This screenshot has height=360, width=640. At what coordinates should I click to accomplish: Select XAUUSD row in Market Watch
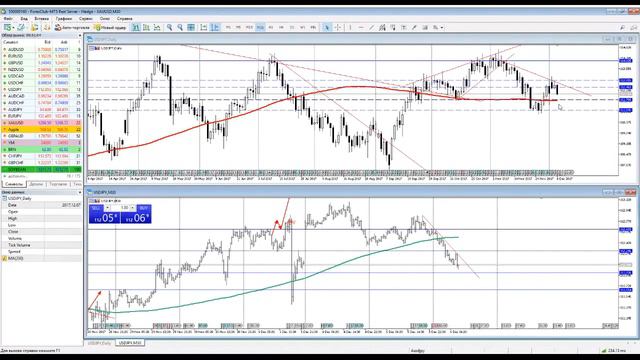(42, 122)
